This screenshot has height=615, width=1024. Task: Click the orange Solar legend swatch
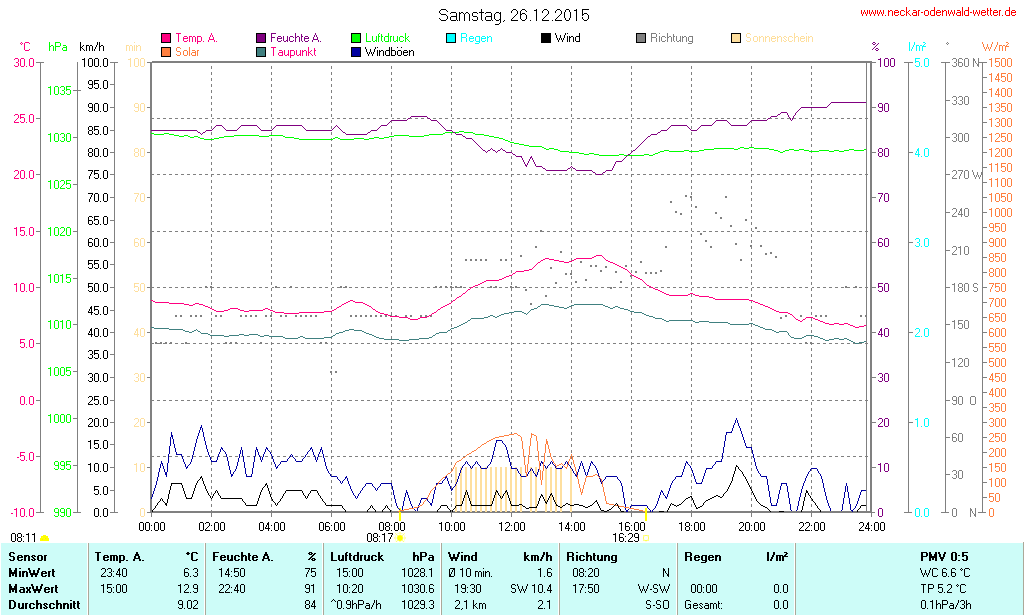pyautogui.click(x=166, y=51)
